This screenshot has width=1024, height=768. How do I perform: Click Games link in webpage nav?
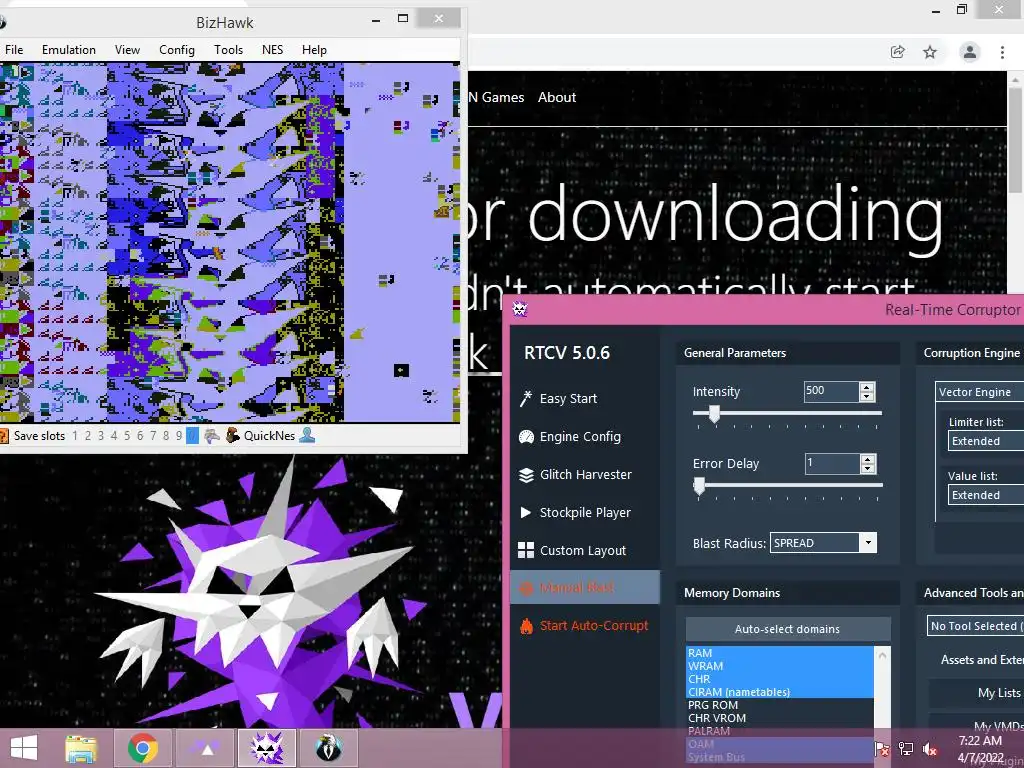(x=503, y=97)
